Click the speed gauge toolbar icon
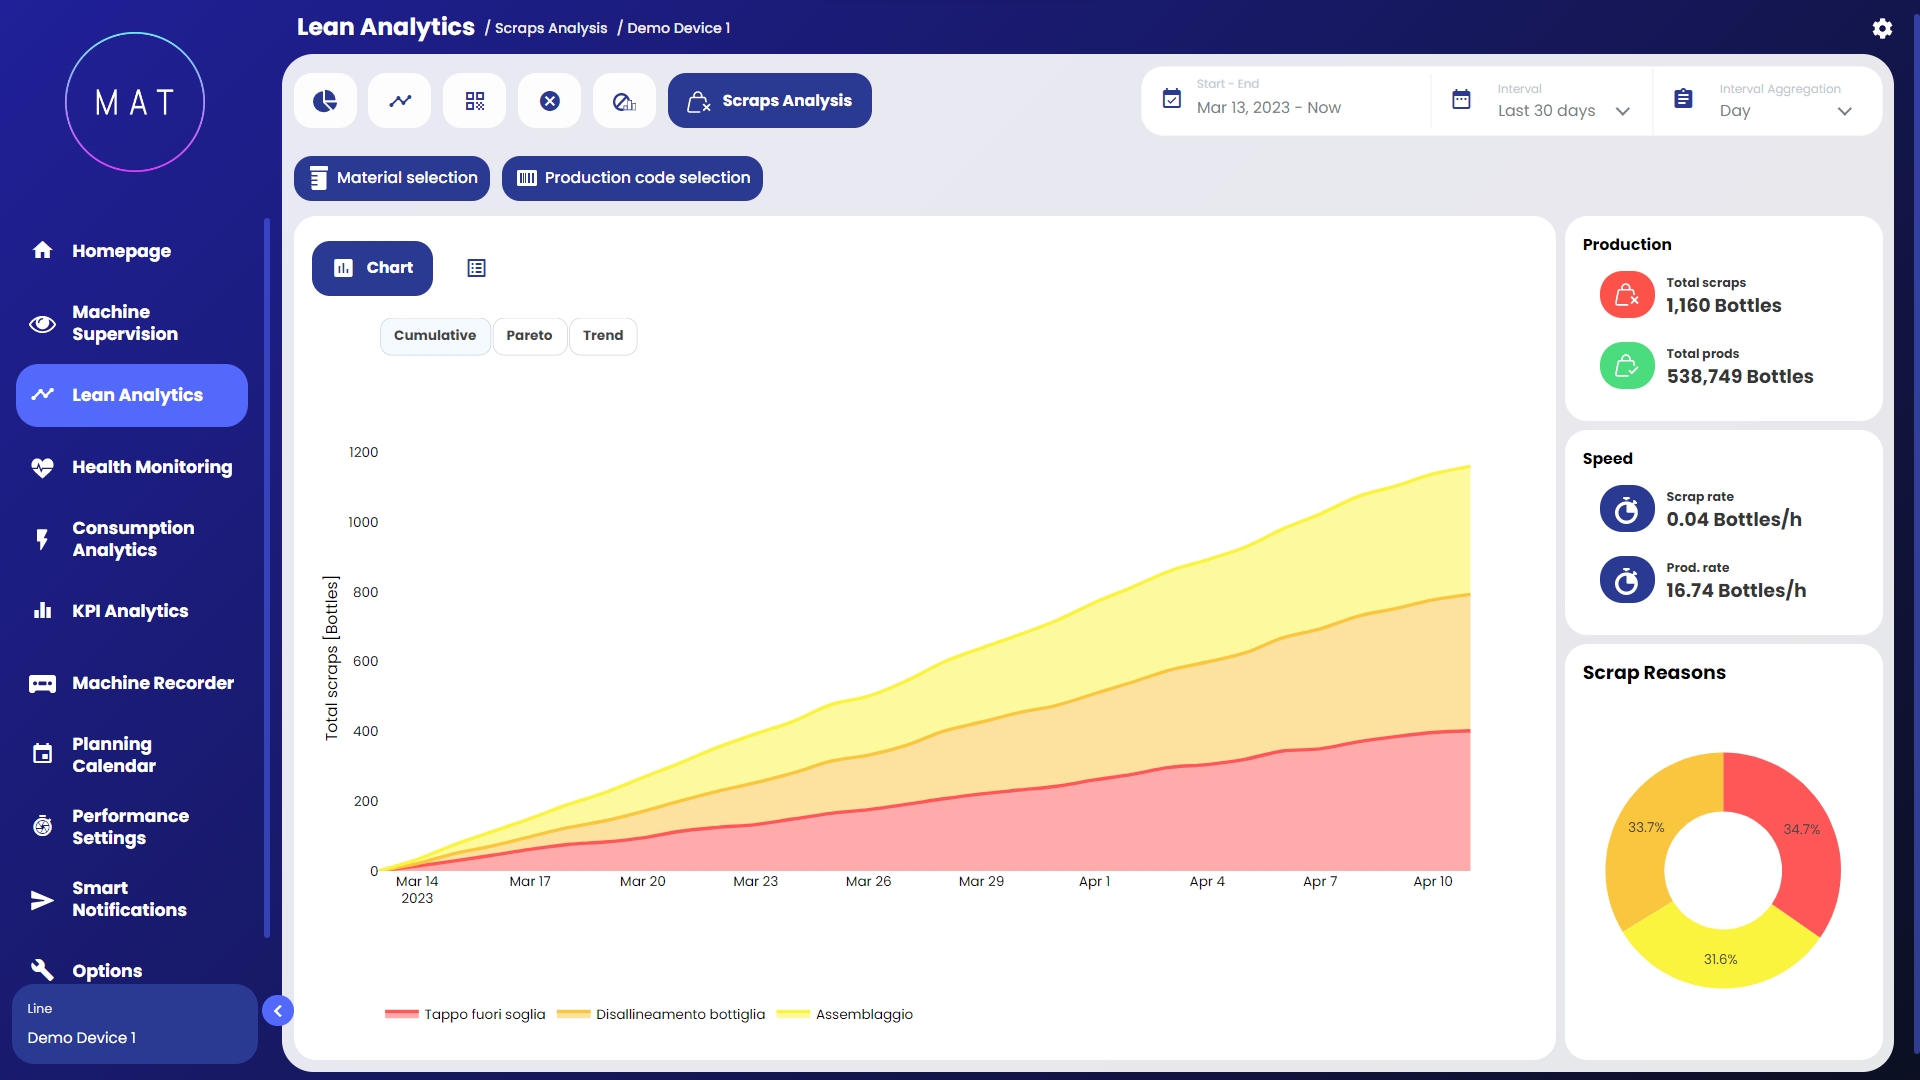Image resolution: width=1920 pixels, height=1080 pixels. 624,101
